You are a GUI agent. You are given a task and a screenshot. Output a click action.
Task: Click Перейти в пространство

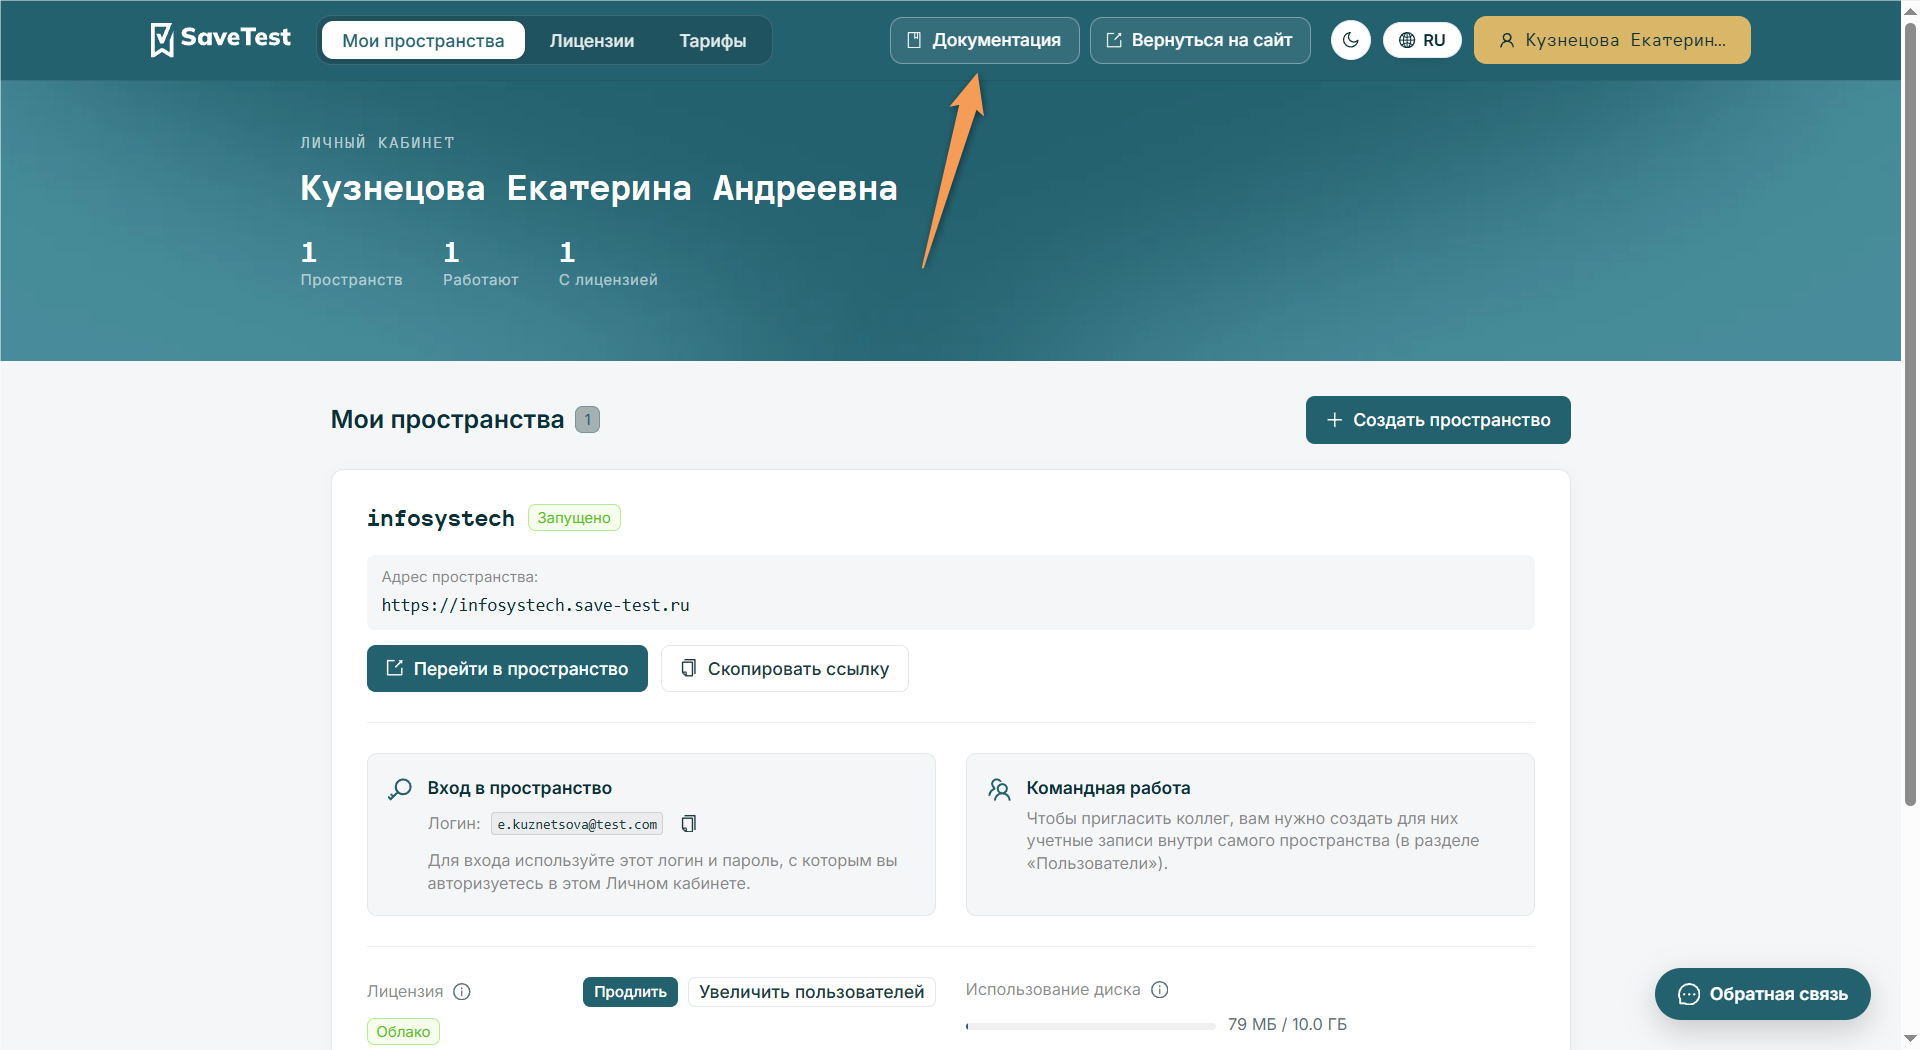[507, 668]
